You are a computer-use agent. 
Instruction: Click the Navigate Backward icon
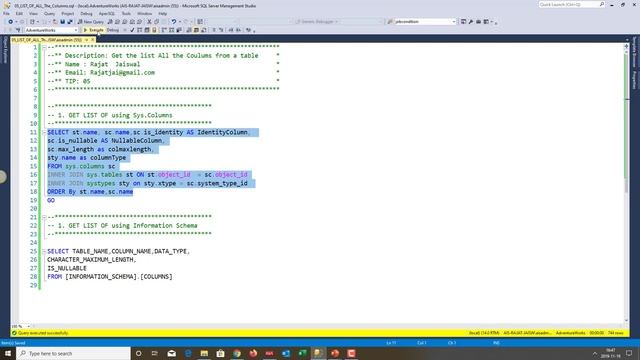(x=10, y=22)
